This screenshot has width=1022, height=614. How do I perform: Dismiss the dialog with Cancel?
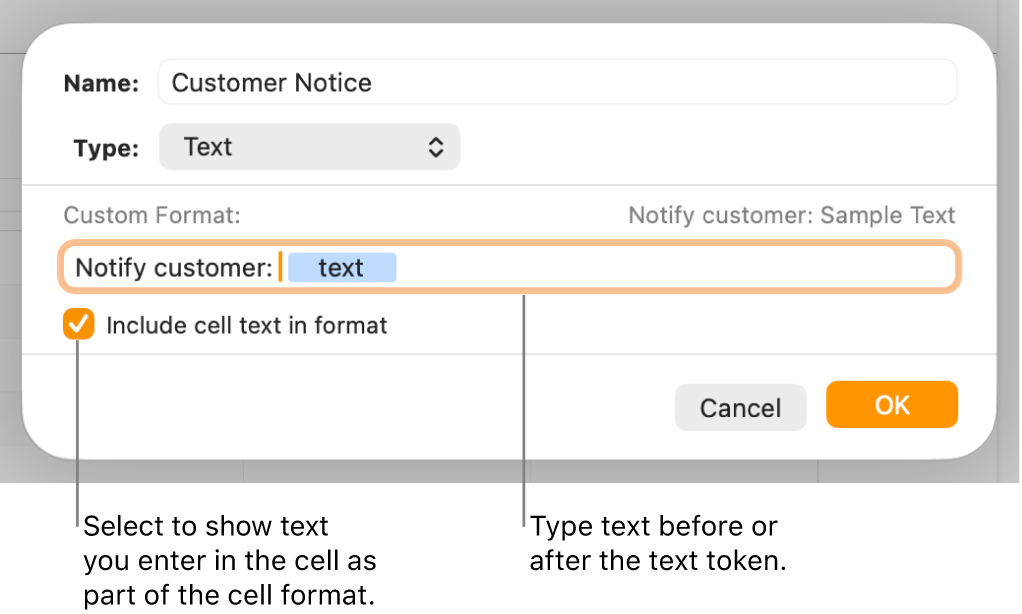[740, 407]
